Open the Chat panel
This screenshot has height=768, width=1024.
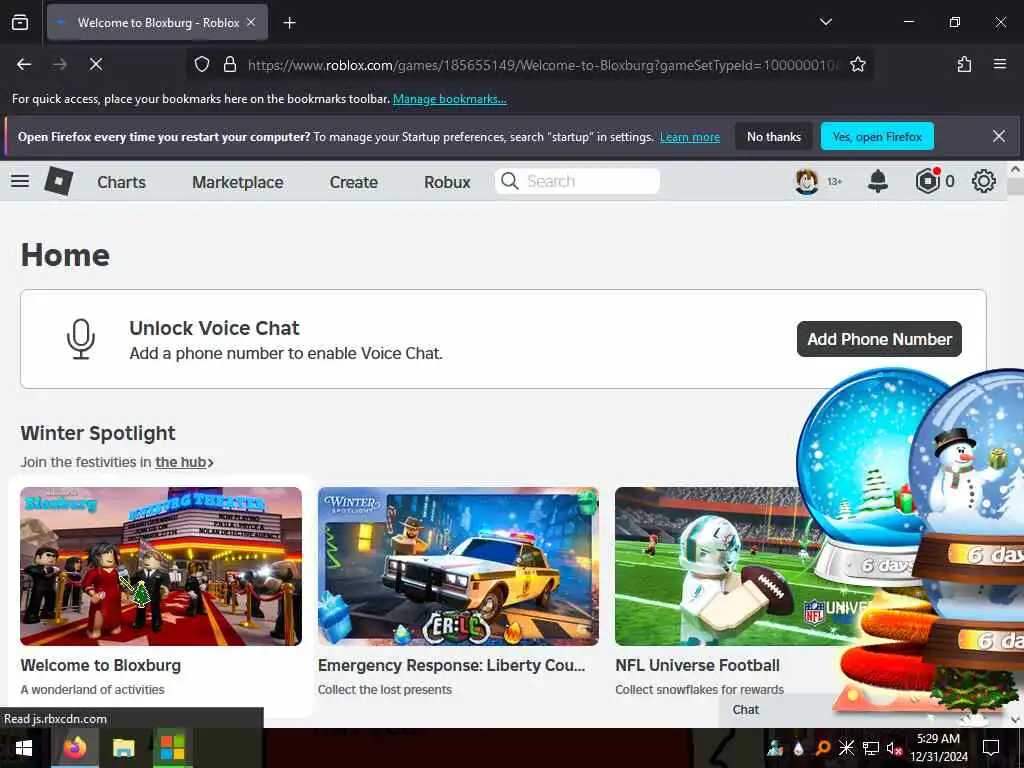[746, 710]
